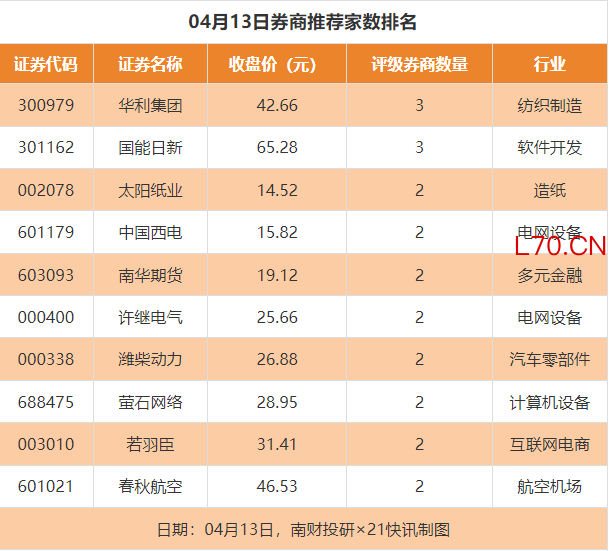The width and height of the screenshot is (610, 551).
Task: Click stock code 300979
Action: click(x=46, y=105)
